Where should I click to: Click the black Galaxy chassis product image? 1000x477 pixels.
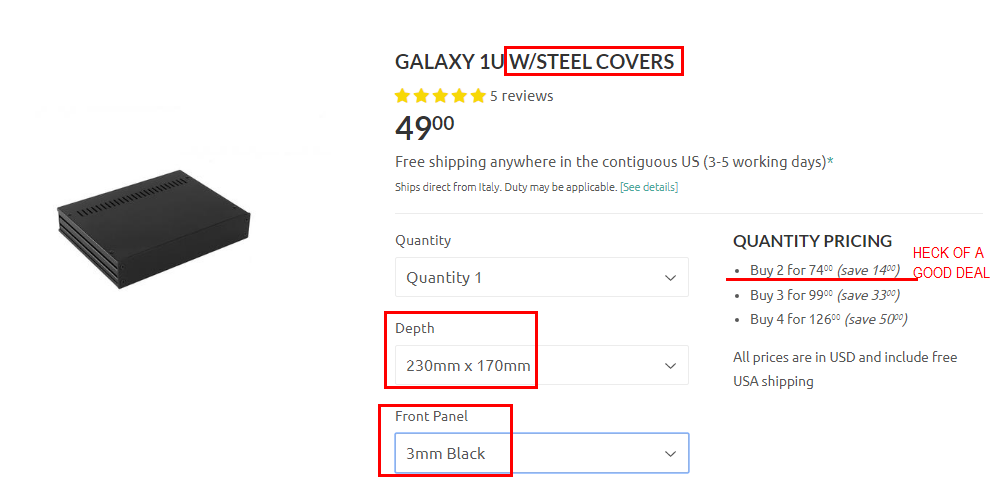154,228
